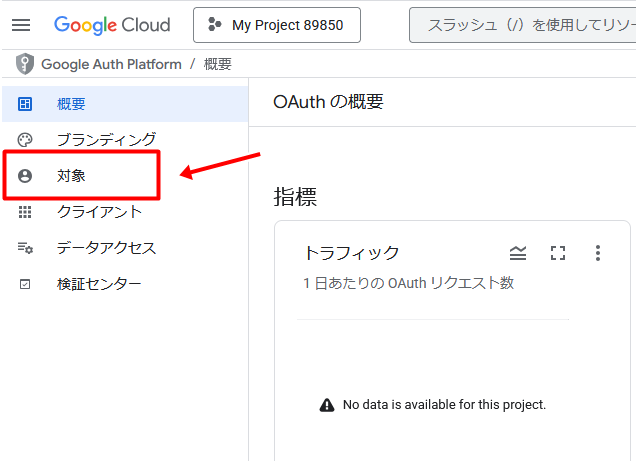
Task: Click the Google Auth Platform shield icon
Action: coord(25,64)
